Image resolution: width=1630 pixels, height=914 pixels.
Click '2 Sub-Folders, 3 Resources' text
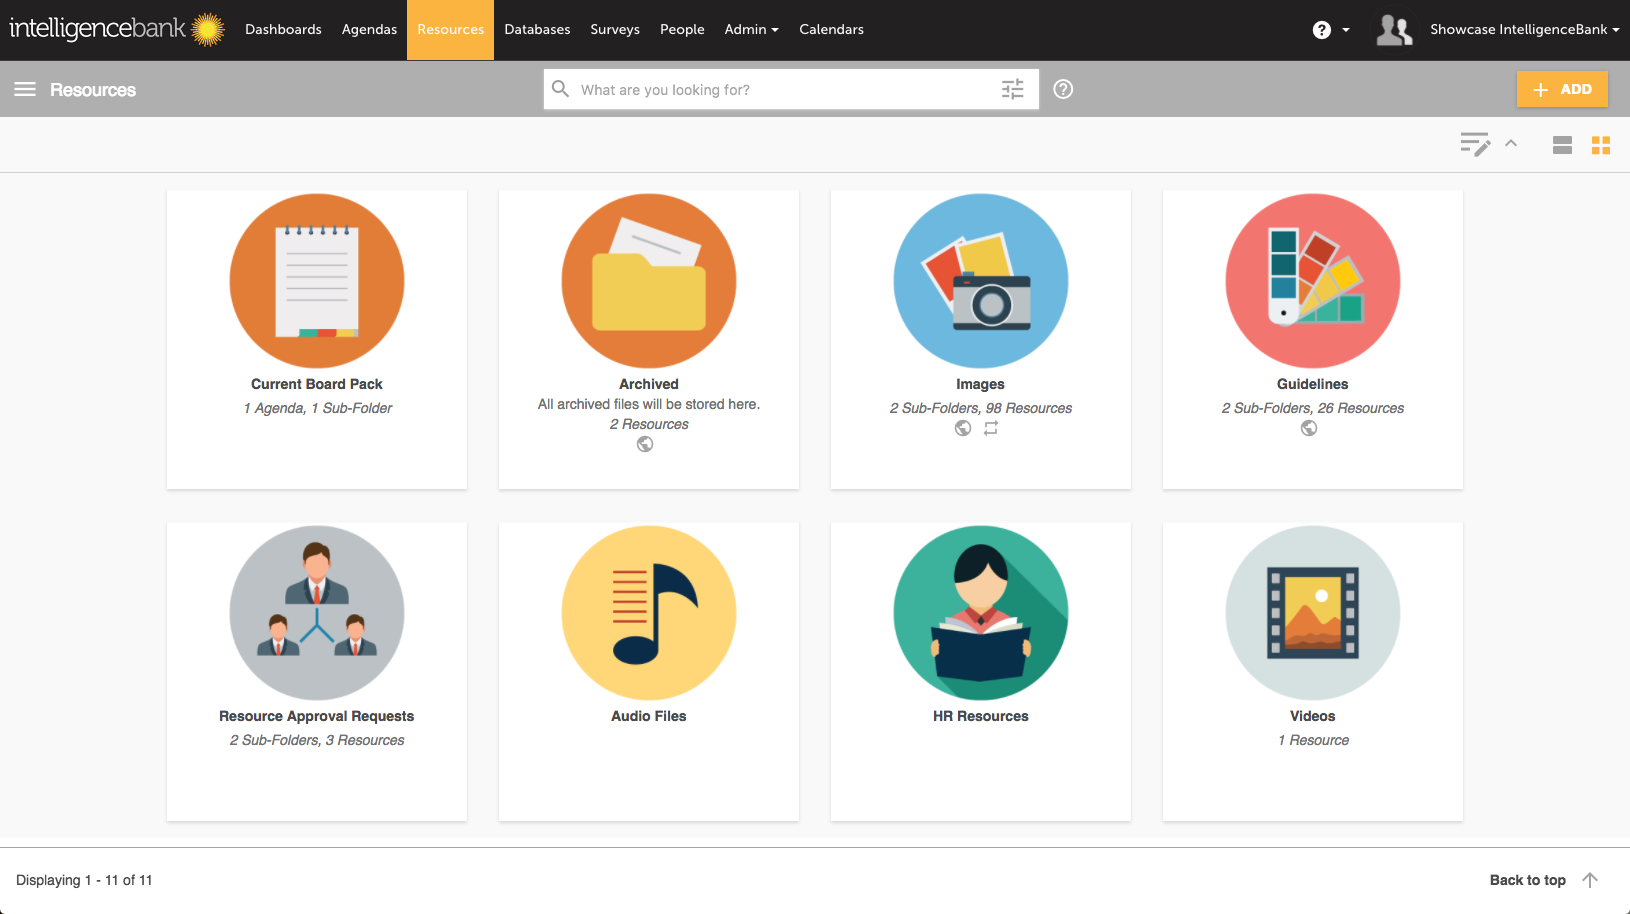pos(317,740)
